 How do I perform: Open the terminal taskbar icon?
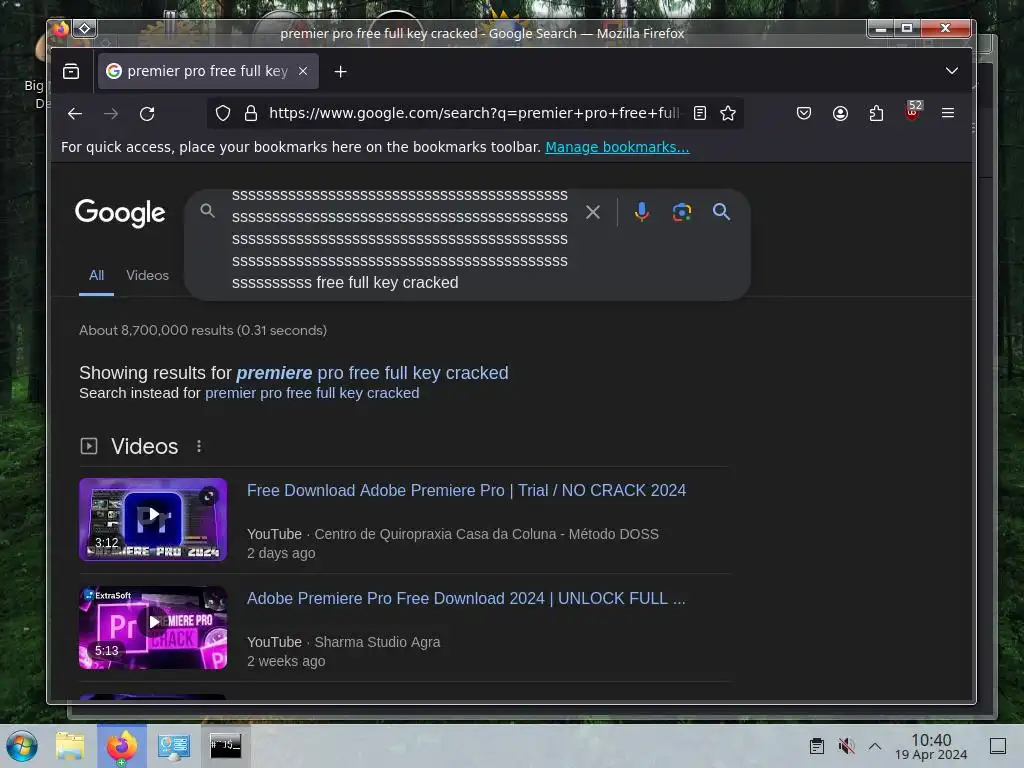point(225,746)
